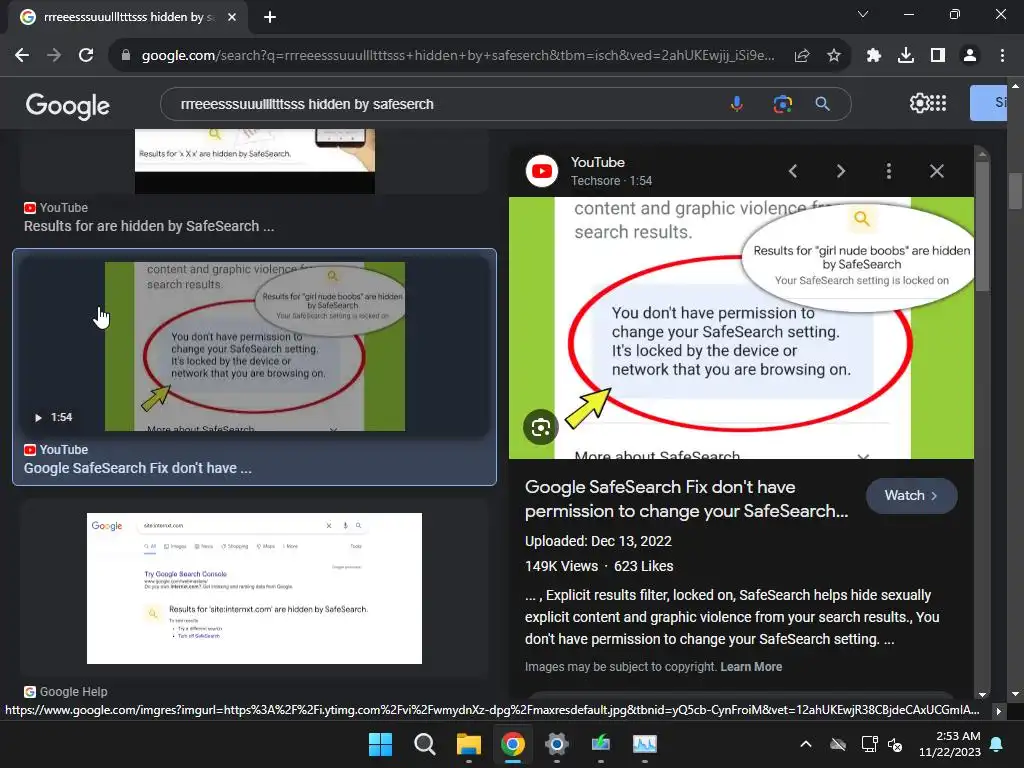Image resolution: width=1024 pixels, height=768 pixels.
Task: Open Windows notifications bell
Action: (x=997, y=744)
